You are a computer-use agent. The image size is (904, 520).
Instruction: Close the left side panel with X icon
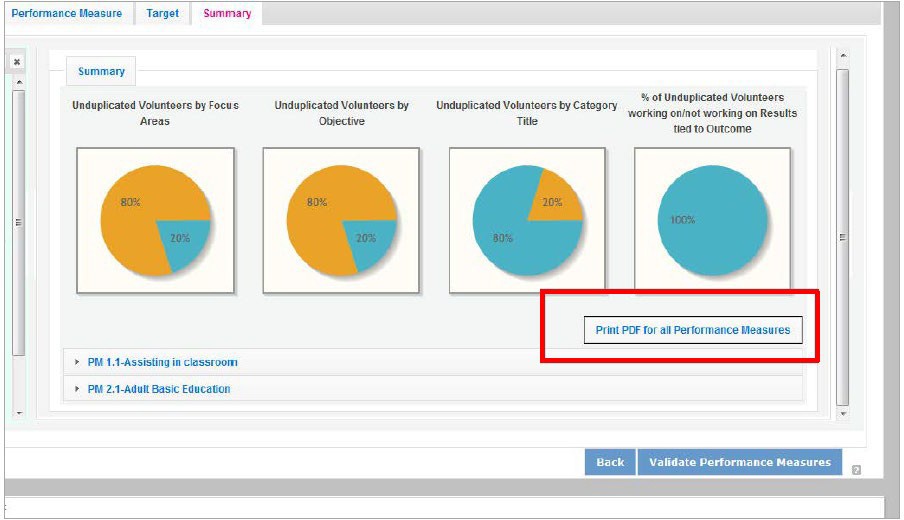coord(17,62)
